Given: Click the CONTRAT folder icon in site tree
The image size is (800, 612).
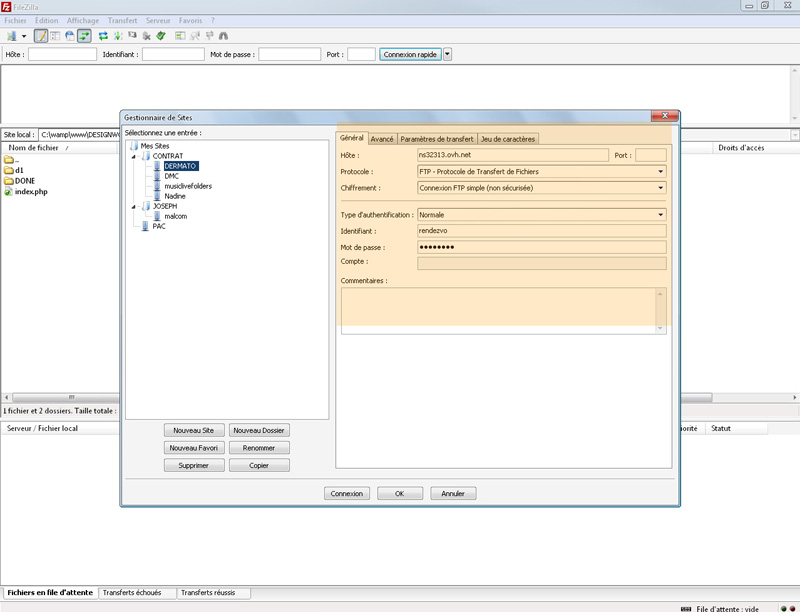Looking at the screenshot, I should click(146, 156).
